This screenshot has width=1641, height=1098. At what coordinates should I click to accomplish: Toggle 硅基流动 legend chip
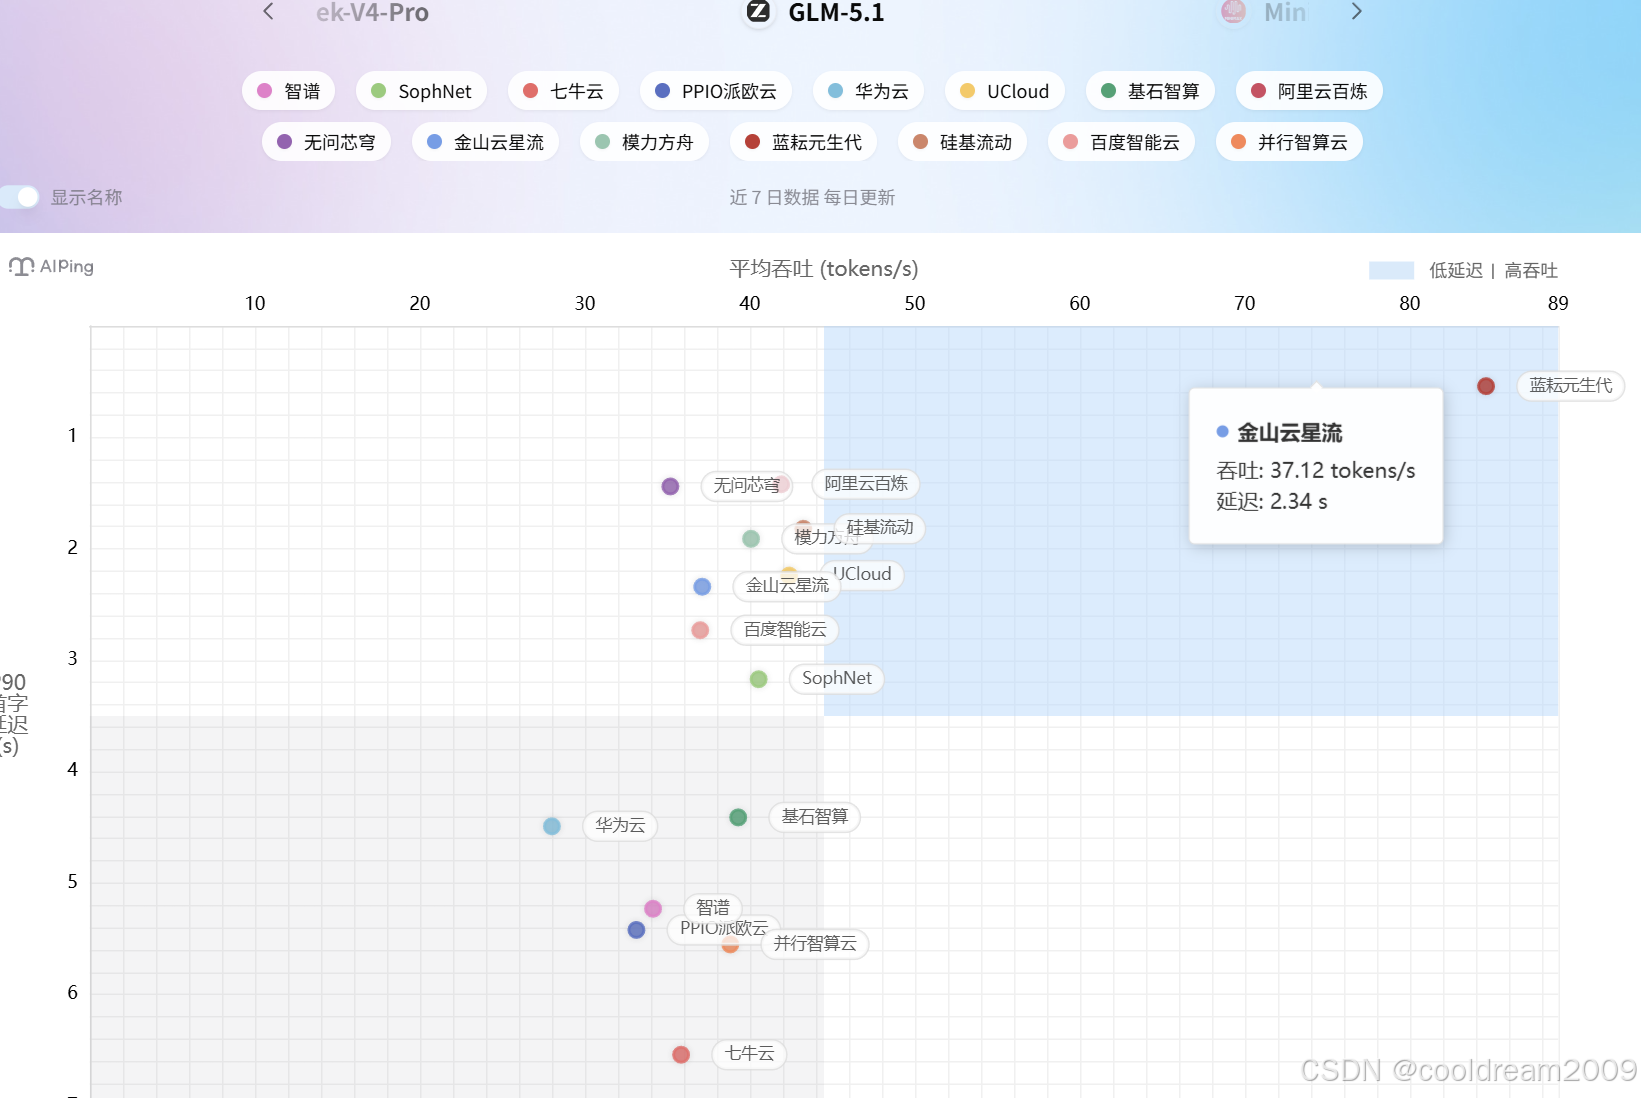(962, 142)
